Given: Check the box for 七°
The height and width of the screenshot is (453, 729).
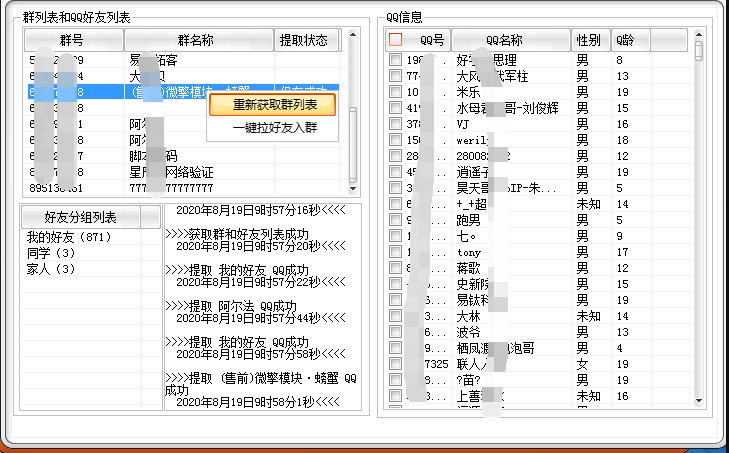Looking at the screenshot, I should point(396,236).
